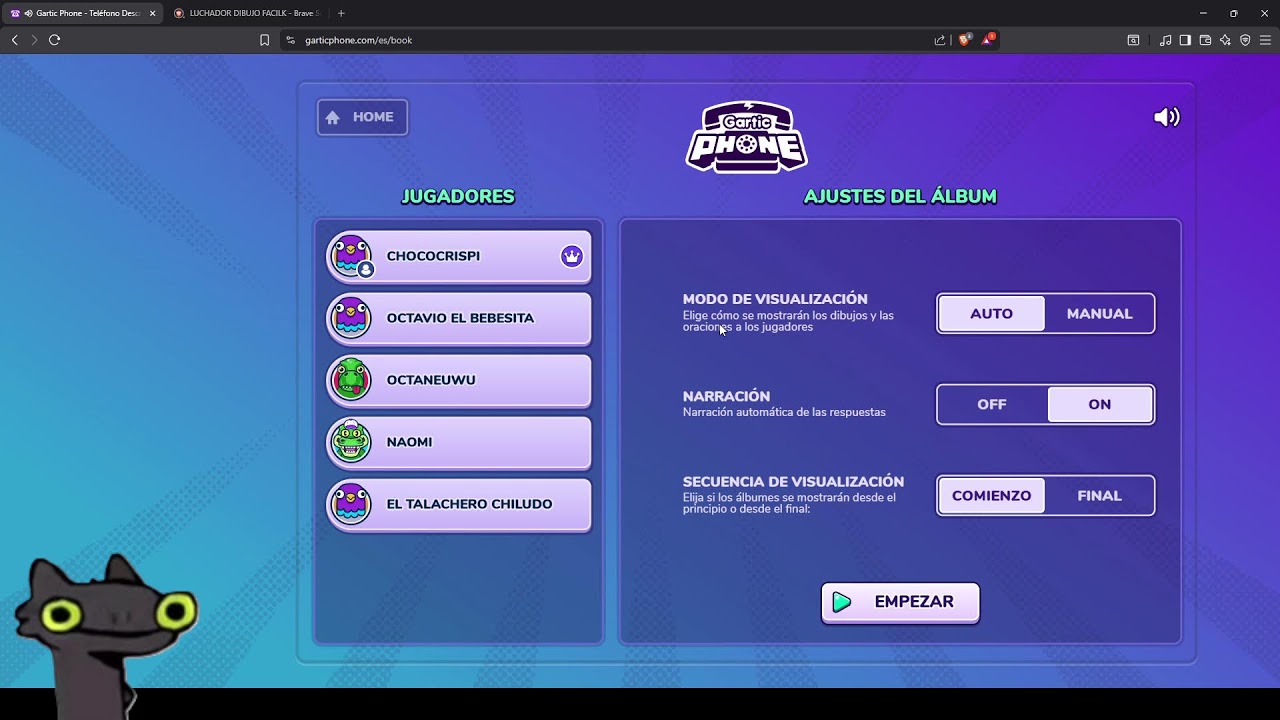Viewport: 1280px width, 720px height.
Task: Open Brave Wallet icon
Action: pyautogui.click(x=1205, y=40)
